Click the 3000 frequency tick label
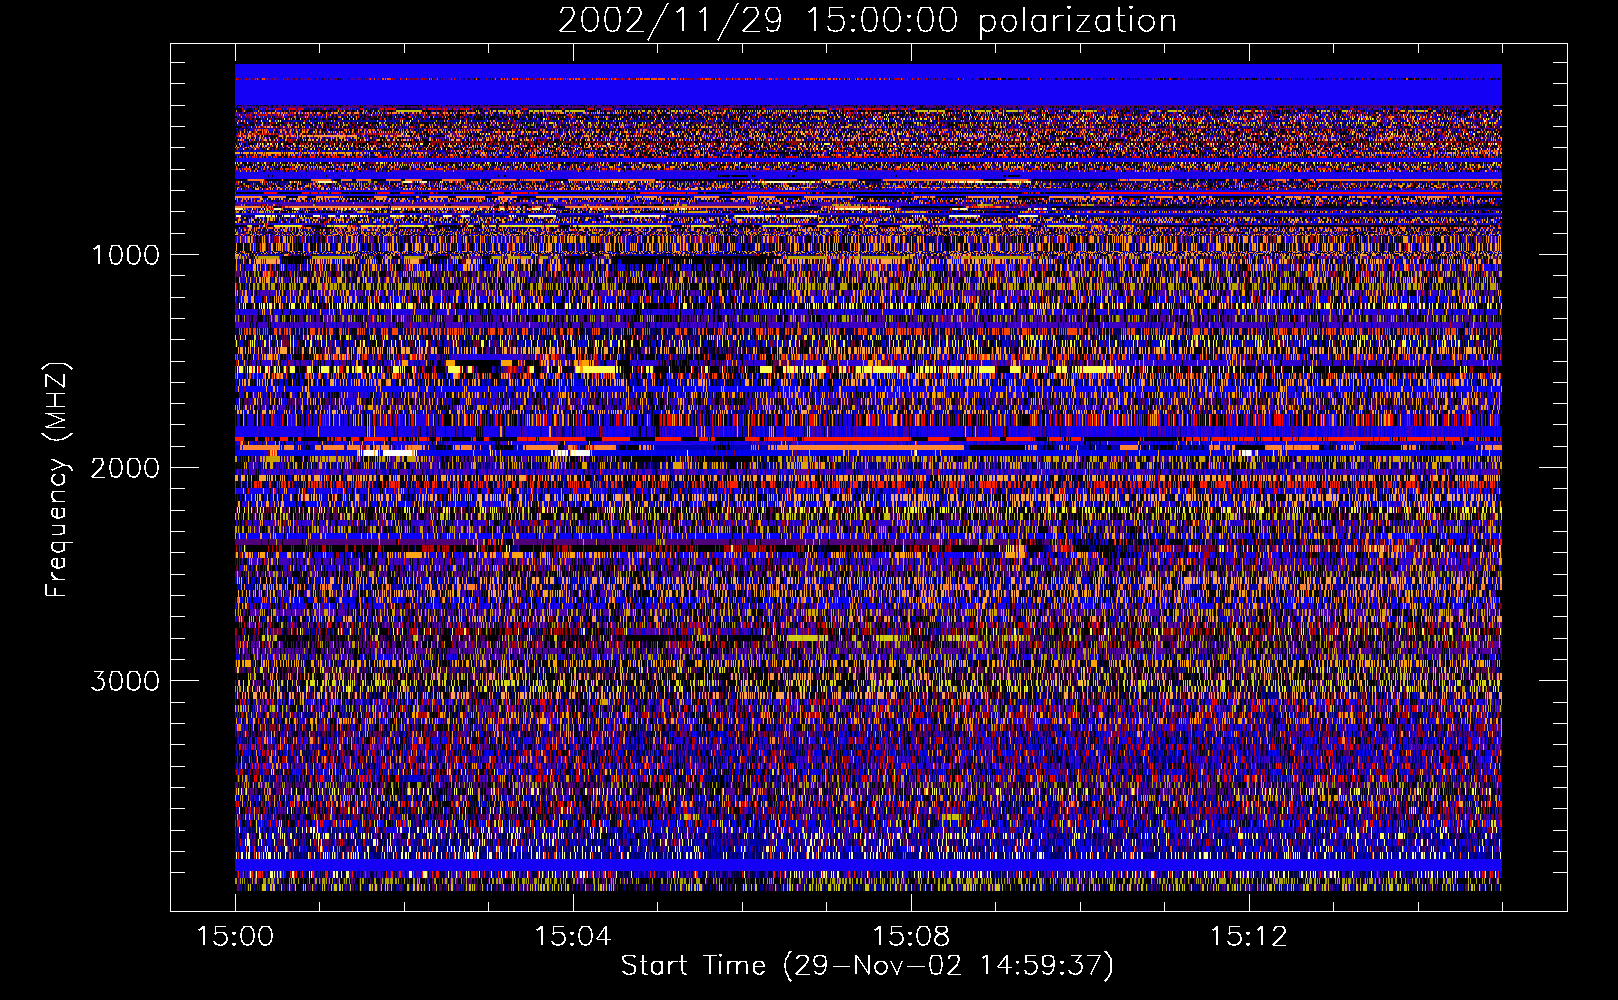1618x1000 pixels. tap(125, 681)
